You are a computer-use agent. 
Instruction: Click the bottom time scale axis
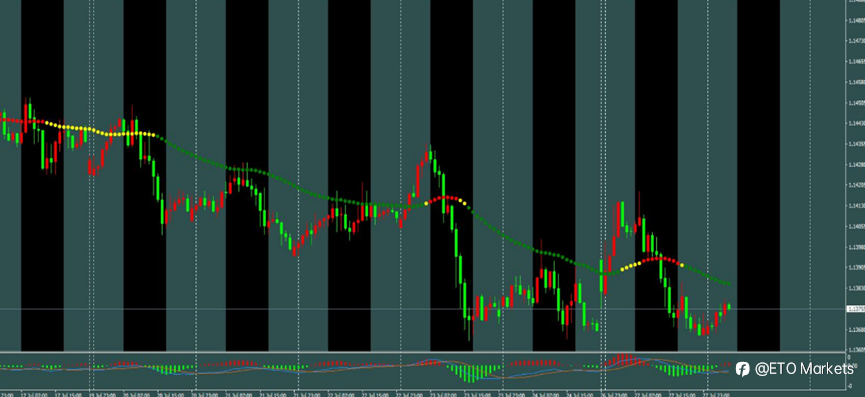point(423,393)
